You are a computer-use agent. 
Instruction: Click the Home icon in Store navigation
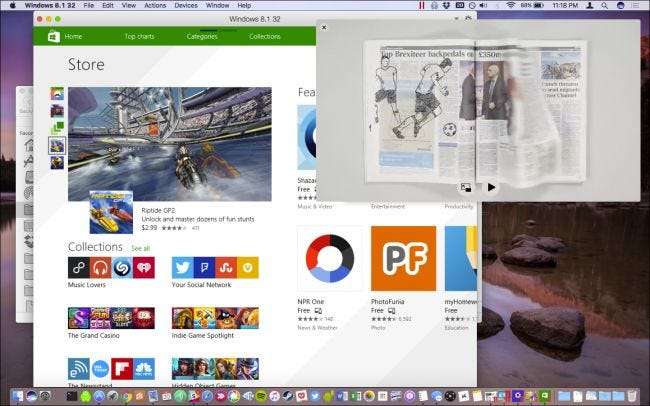[x=53, y=36]
